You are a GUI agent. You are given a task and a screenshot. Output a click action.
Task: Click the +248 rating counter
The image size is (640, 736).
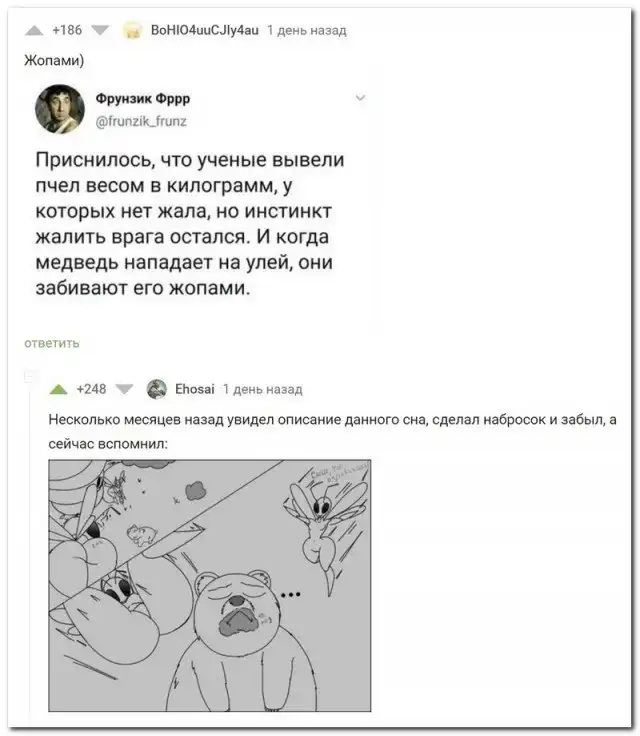(x=91, y=389)
